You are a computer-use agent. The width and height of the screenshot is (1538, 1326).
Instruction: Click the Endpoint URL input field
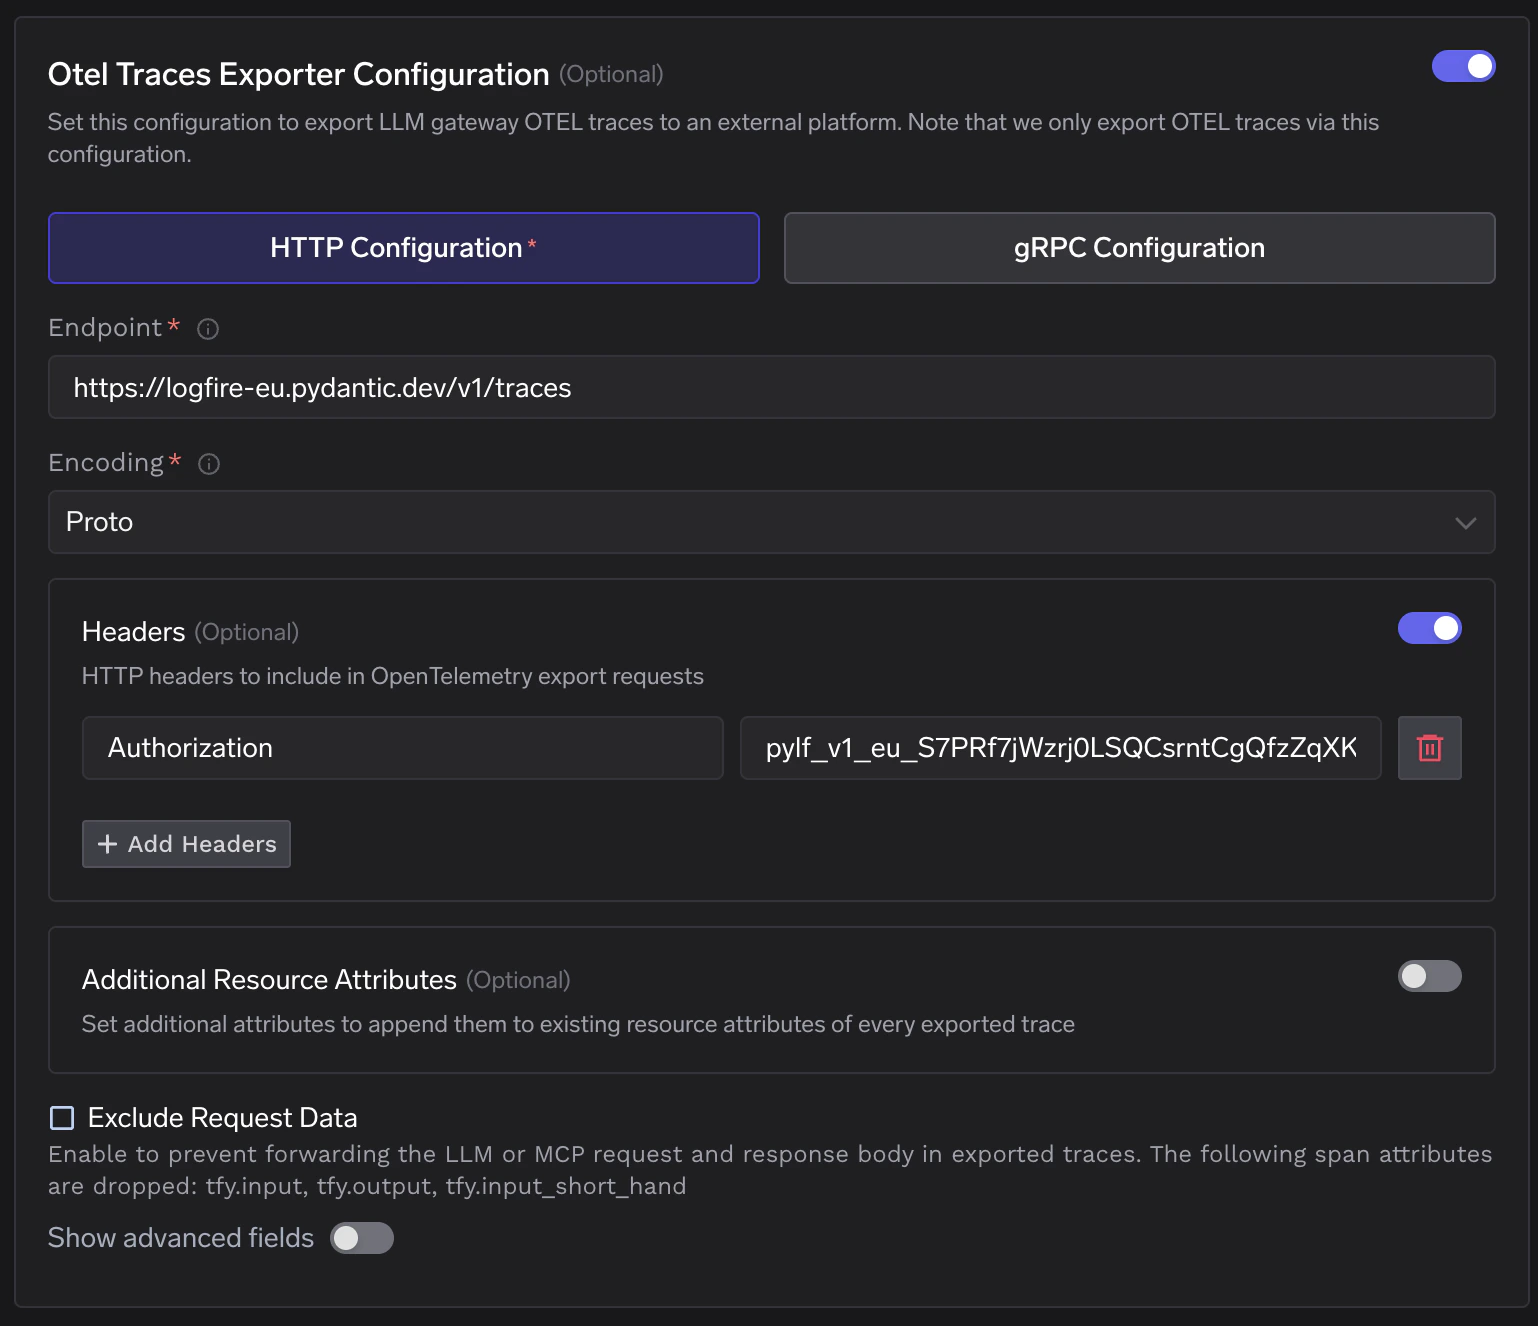tap(772, 387)
